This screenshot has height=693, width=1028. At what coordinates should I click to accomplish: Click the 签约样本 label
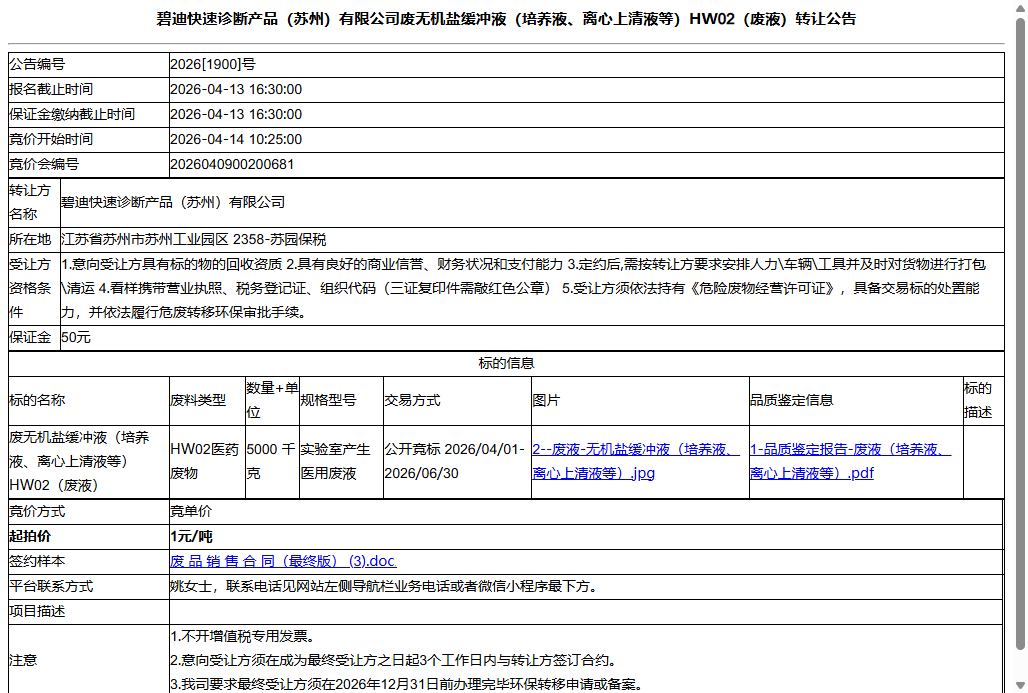coord(37,561)
